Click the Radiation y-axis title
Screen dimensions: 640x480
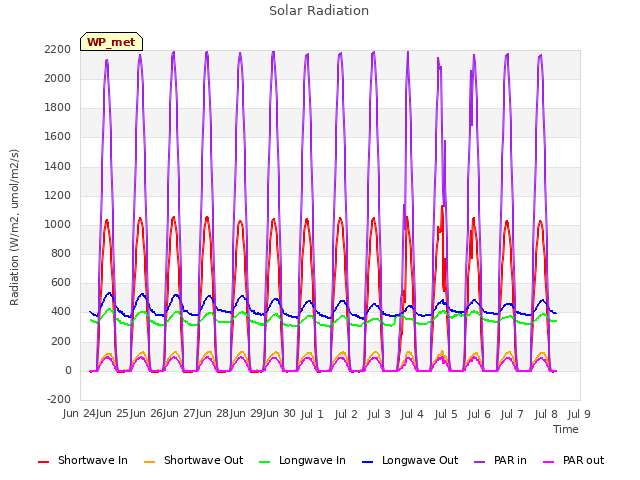(x=14, y=227)
